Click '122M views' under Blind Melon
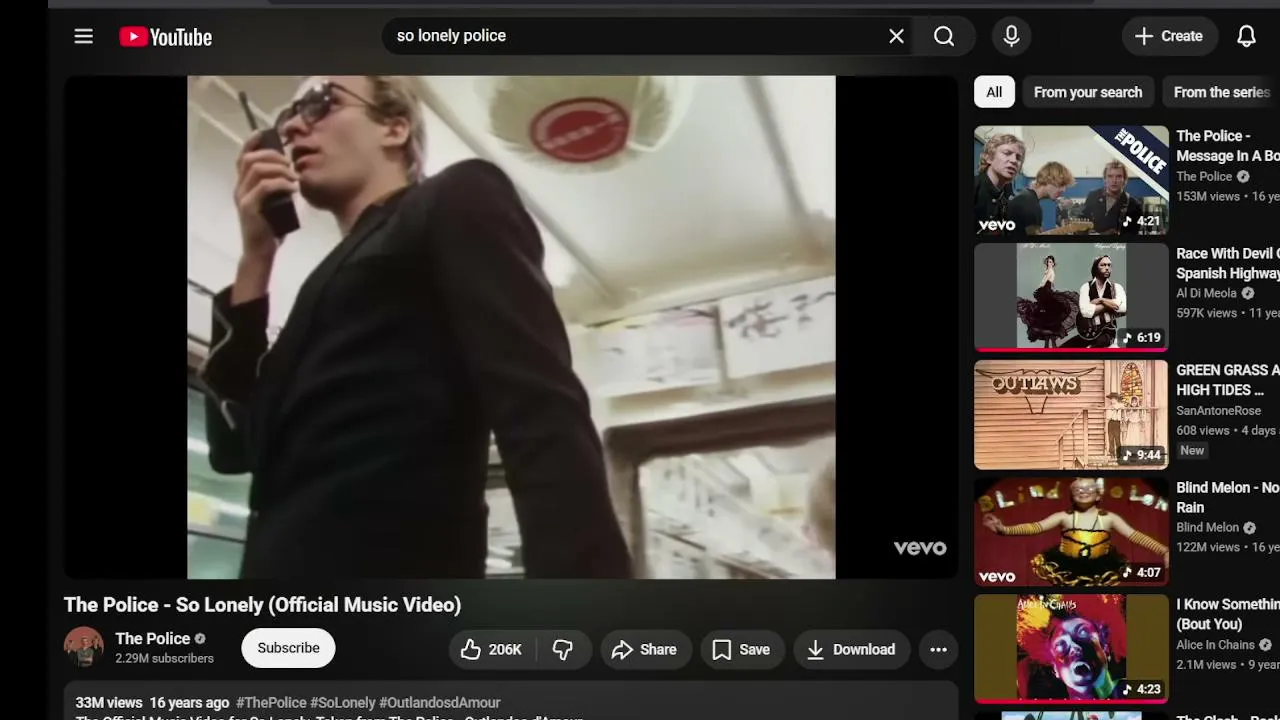Image resolution: width=1280 pixels, height=720 pixels. coord(1208,547)
